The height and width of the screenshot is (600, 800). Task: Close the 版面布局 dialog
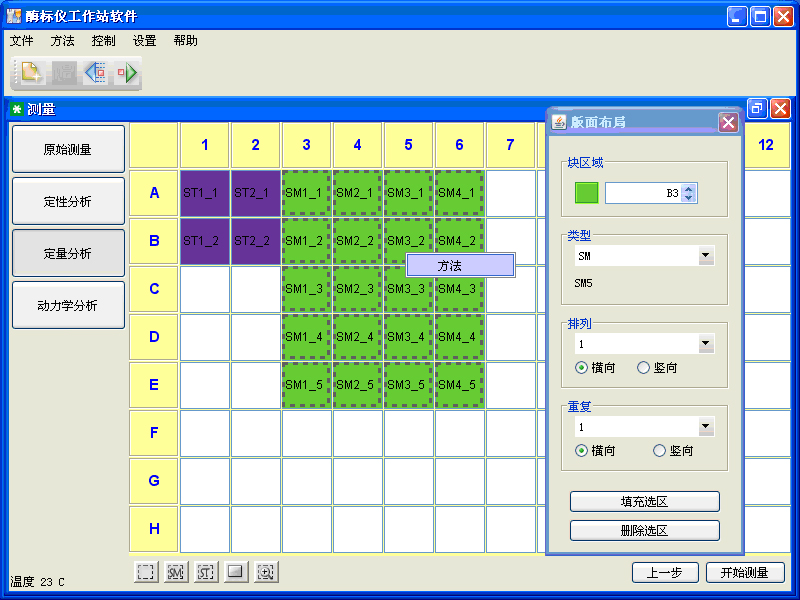click(x=728, y=122)
